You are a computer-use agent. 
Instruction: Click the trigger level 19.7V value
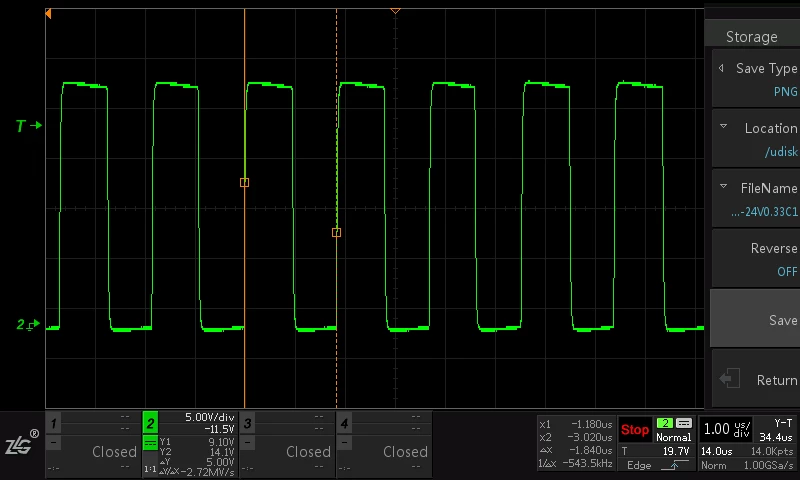point(676,451)
